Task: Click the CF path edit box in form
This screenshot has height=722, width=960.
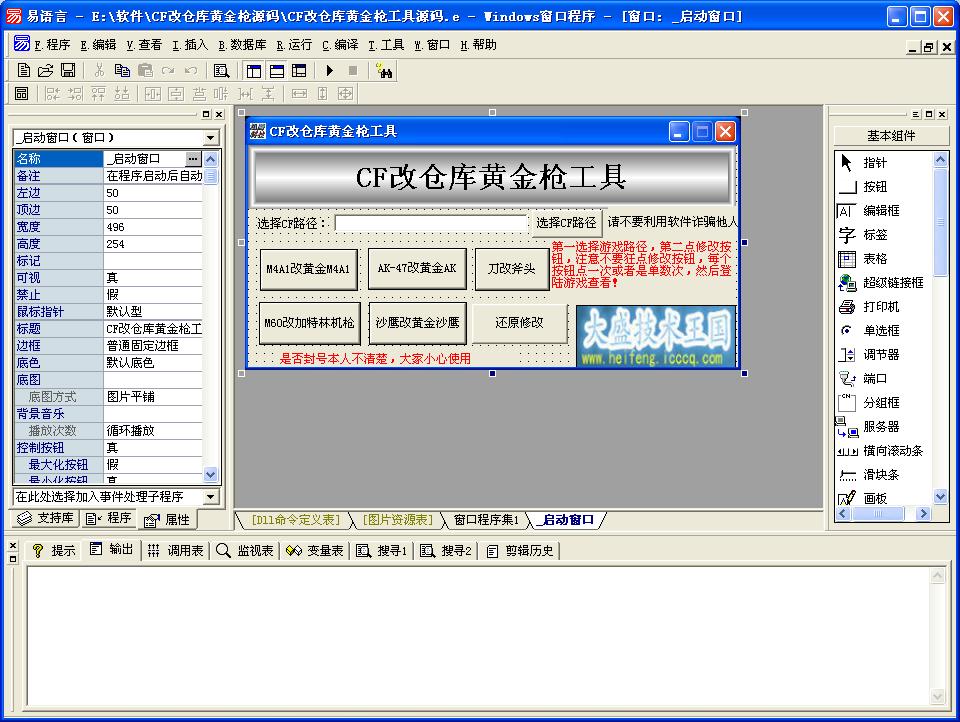Action: point(431,223)
